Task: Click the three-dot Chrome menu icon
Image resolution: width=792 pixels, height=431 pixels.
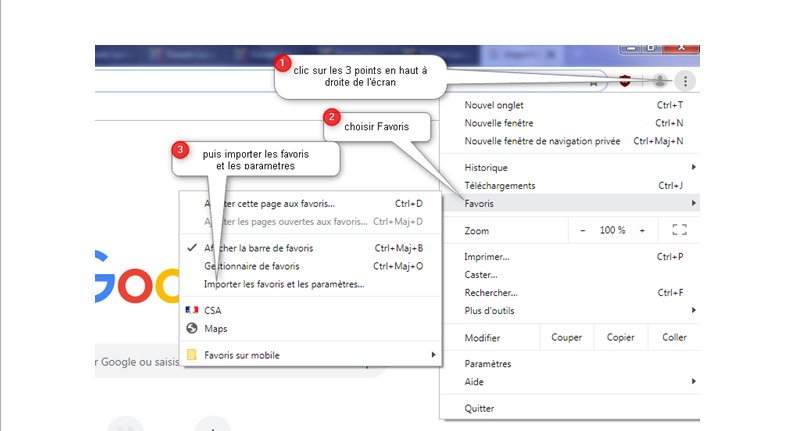Action: tap(685, 82)
